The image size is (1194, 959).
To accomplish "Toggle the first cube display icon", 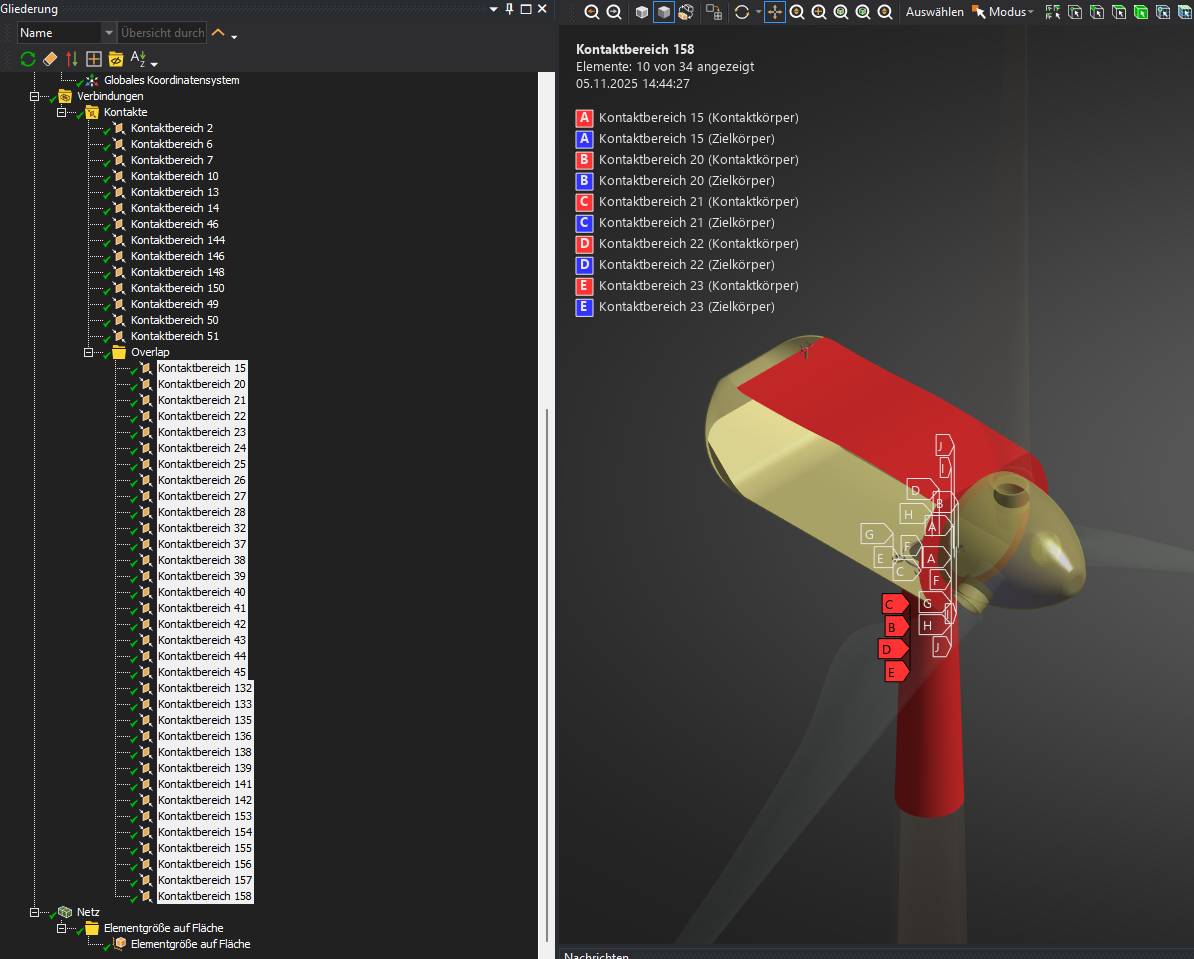I will [x=642, y=12].
